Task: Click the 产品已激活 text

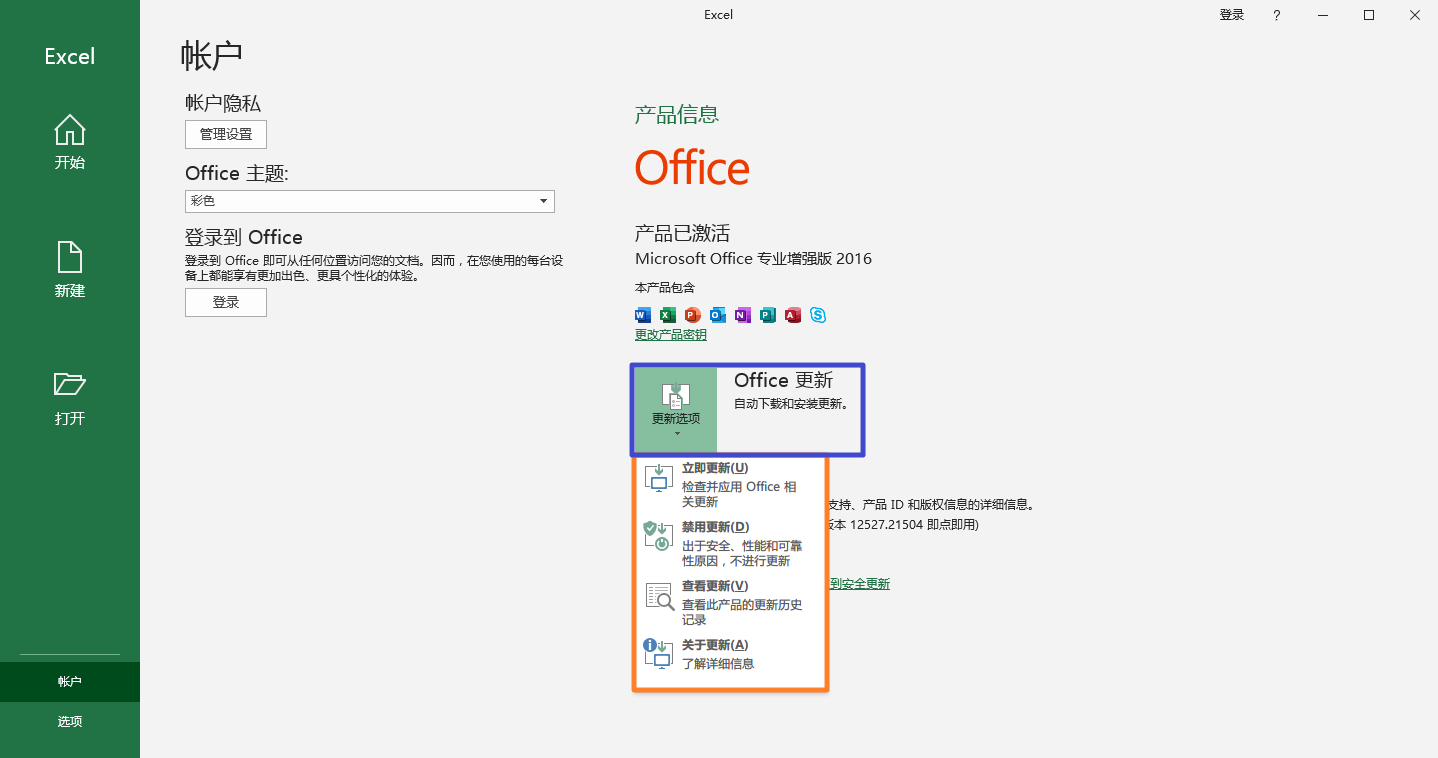Action: pyautogui.click(x=682, y=234)
